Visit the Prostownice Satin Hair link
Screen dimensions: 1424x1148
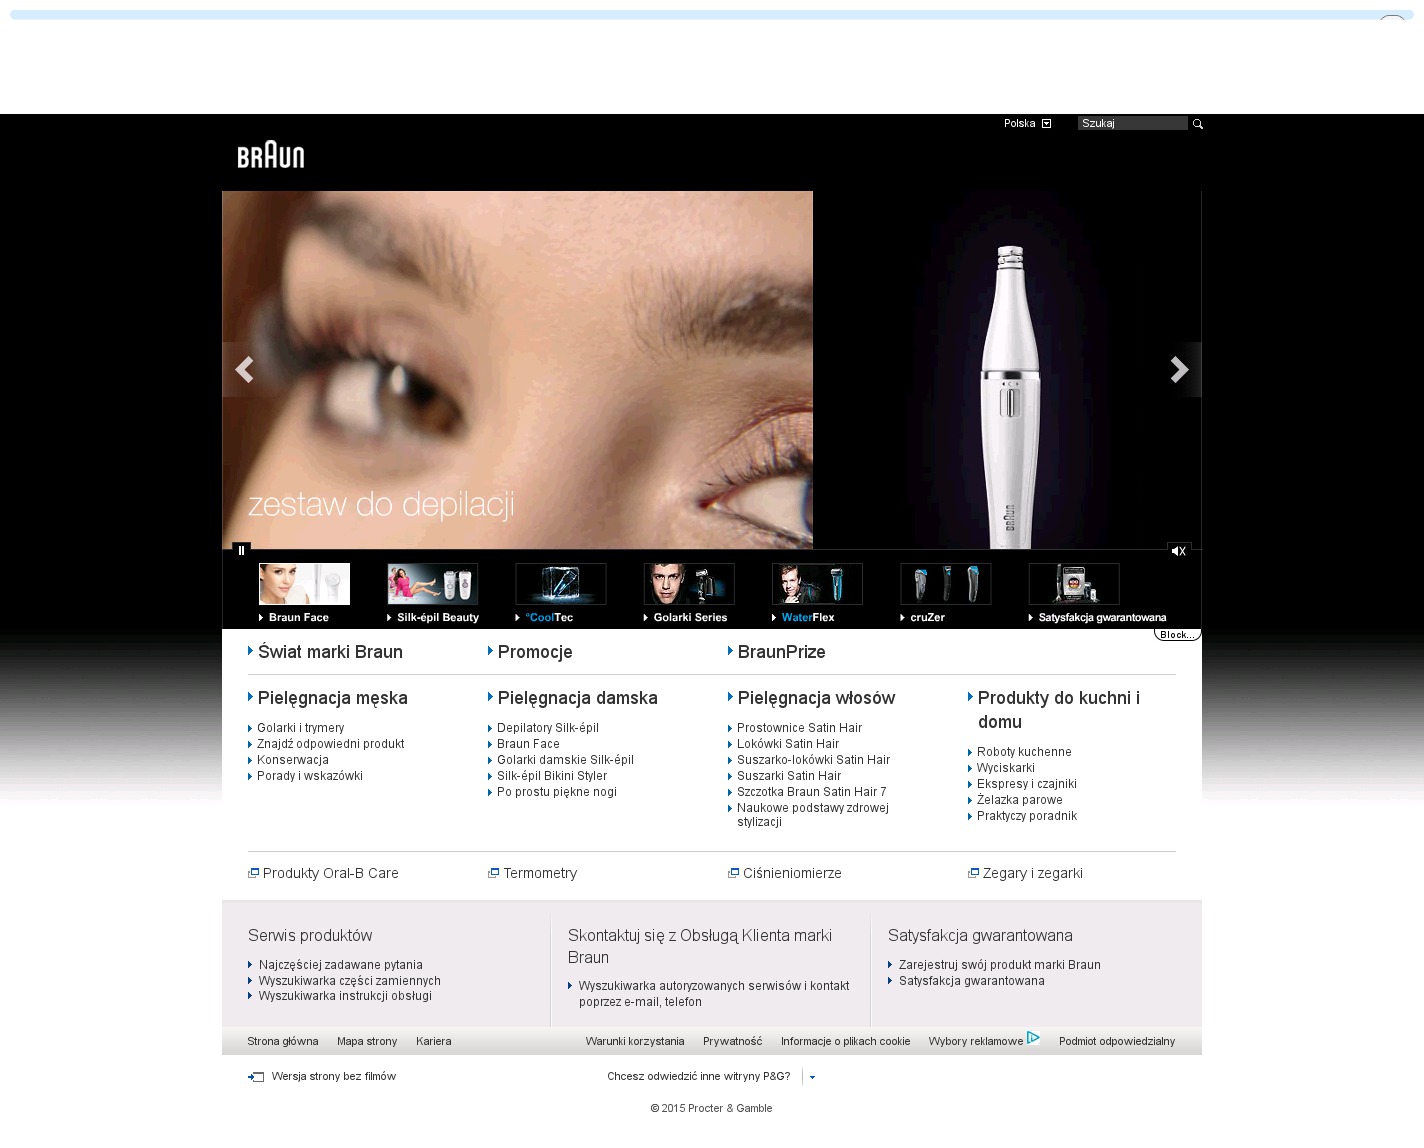(x=799, y=728)
